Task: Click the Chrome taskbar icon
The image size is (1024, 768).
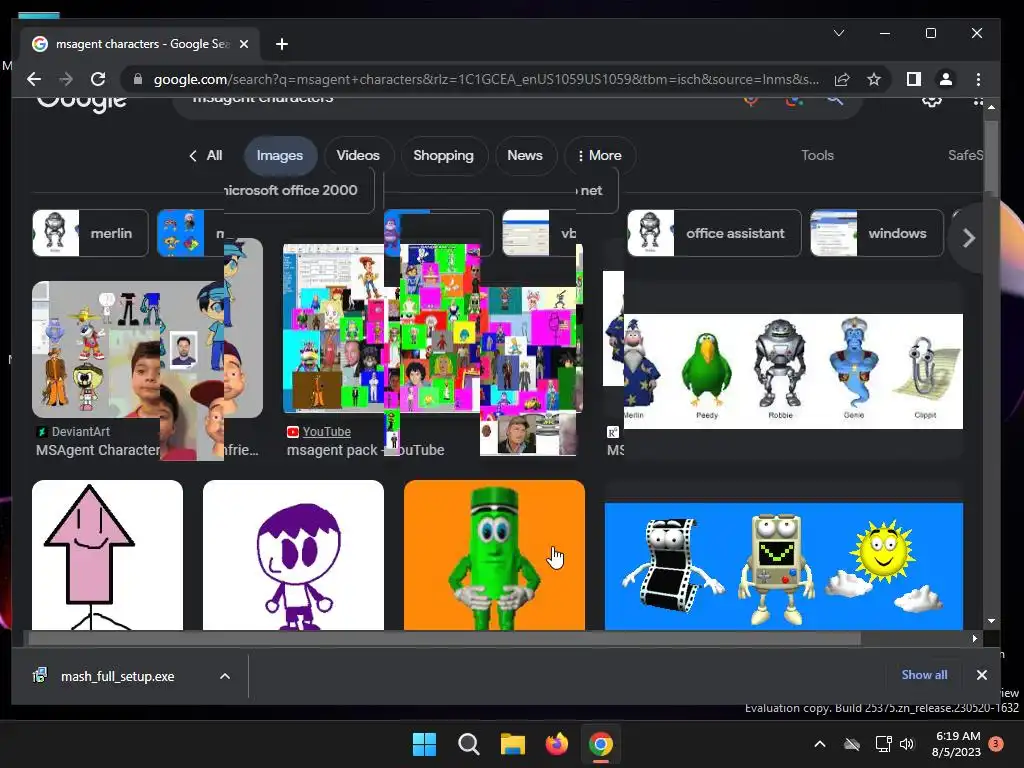Action: [601, 744]
